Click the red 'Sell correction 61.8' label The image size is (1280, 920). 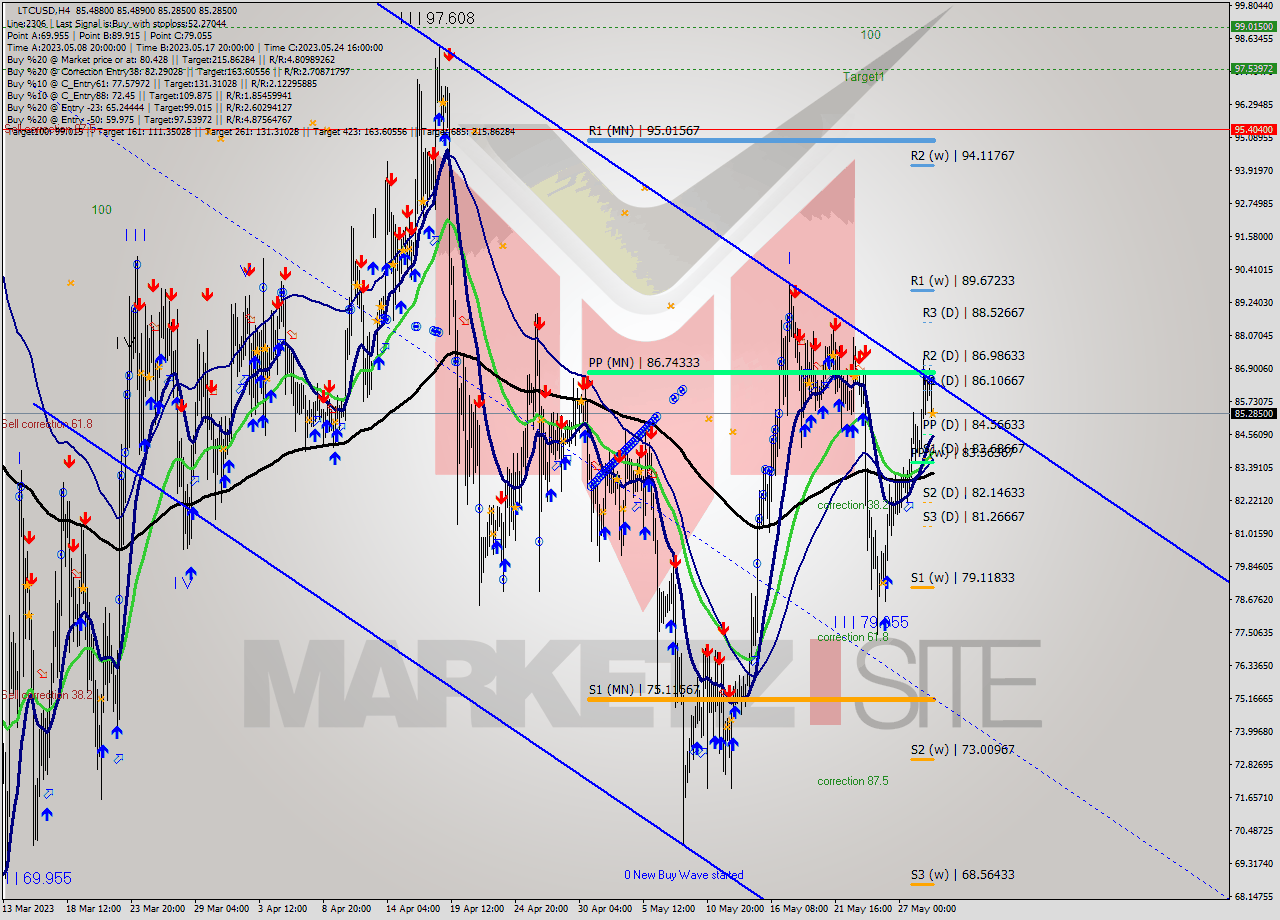(47, 424)
